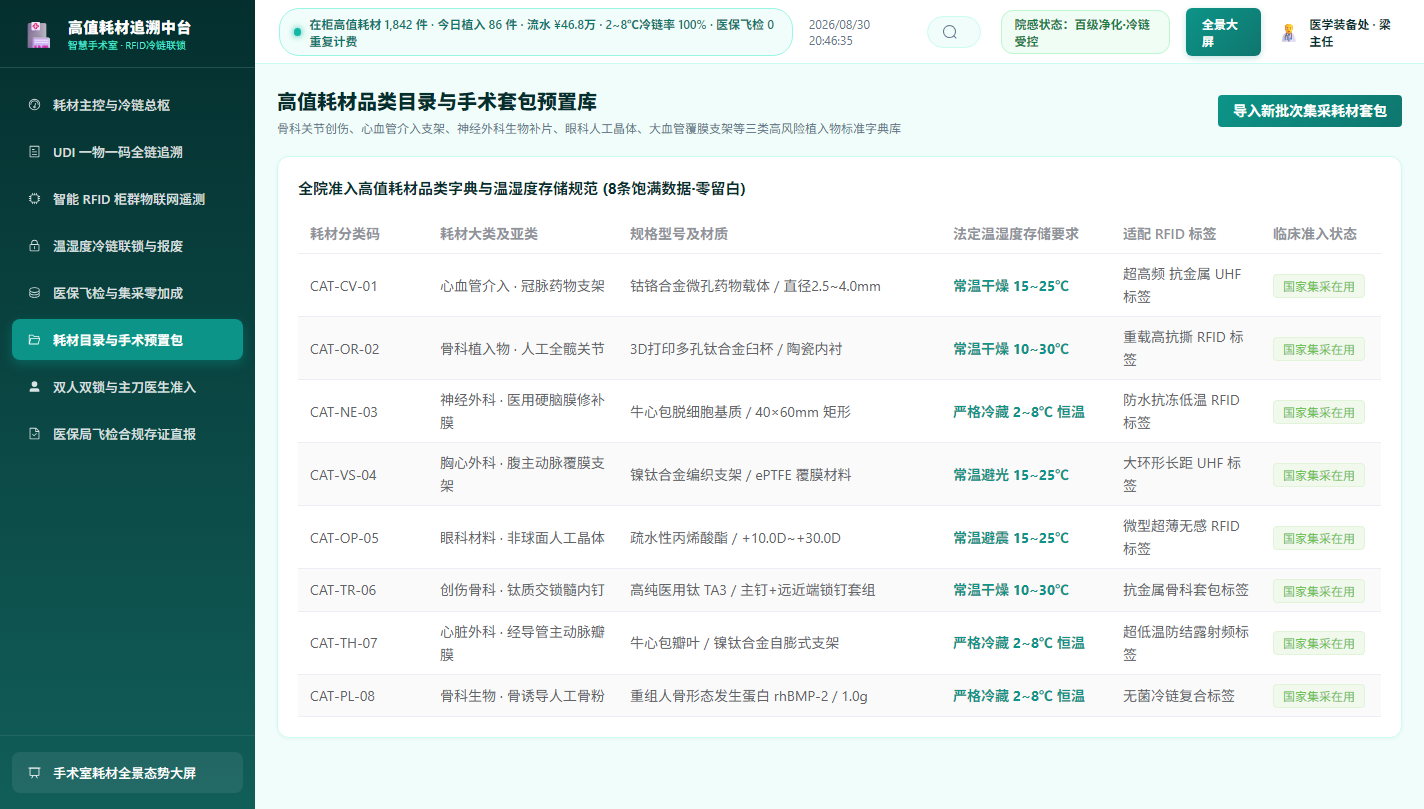Click the green status dot in banner
Viewport: 1424px width, 809px height.
point(297,32)
